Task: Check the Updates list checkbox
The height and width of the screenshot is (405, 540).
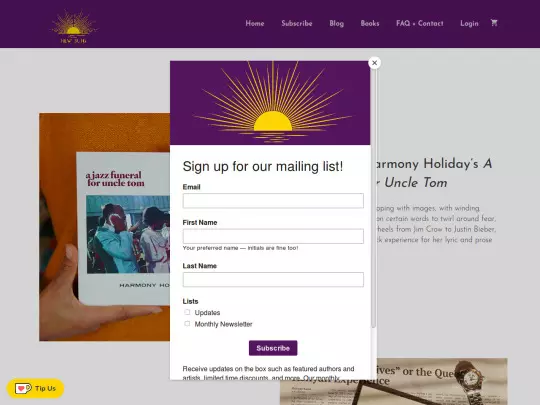Action: (187, 312)
